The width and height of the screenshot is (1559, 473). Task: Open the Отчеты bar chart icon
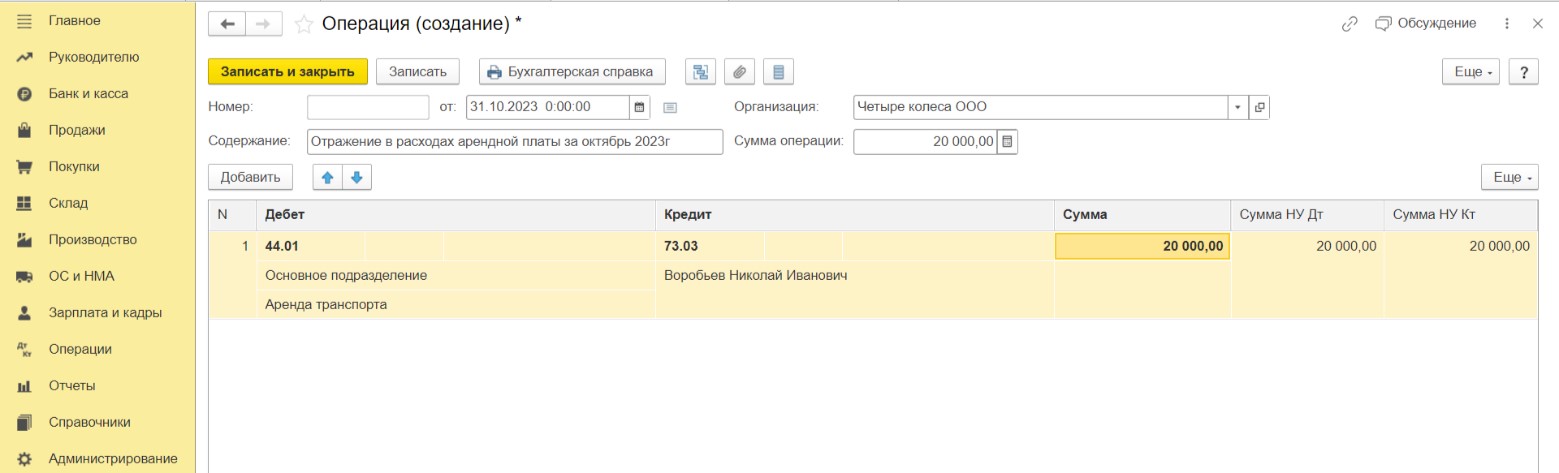tap(25, 386)
